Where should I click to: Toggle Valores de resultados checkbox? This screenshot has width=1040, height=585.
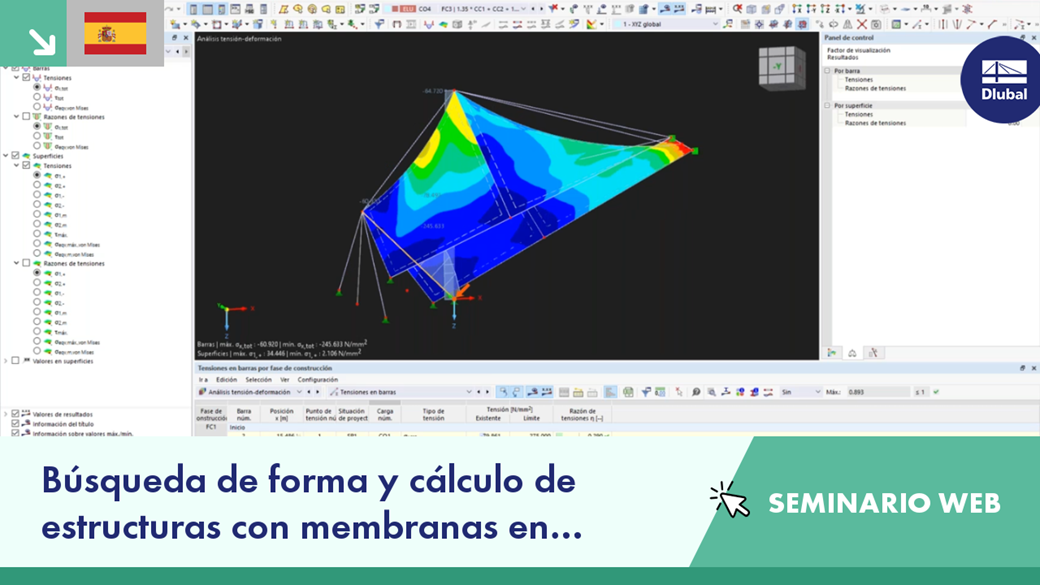pyautogui.click(x=16, y=414)
